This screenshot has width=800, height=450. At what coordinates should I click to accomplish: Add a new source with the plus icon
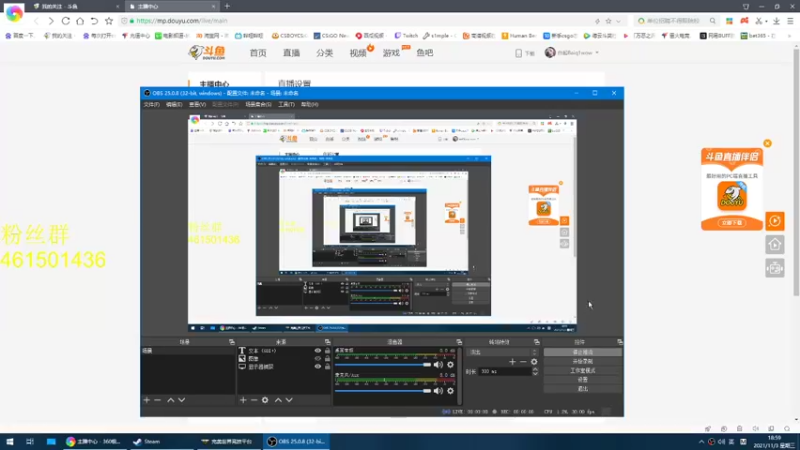pos(243,400)
